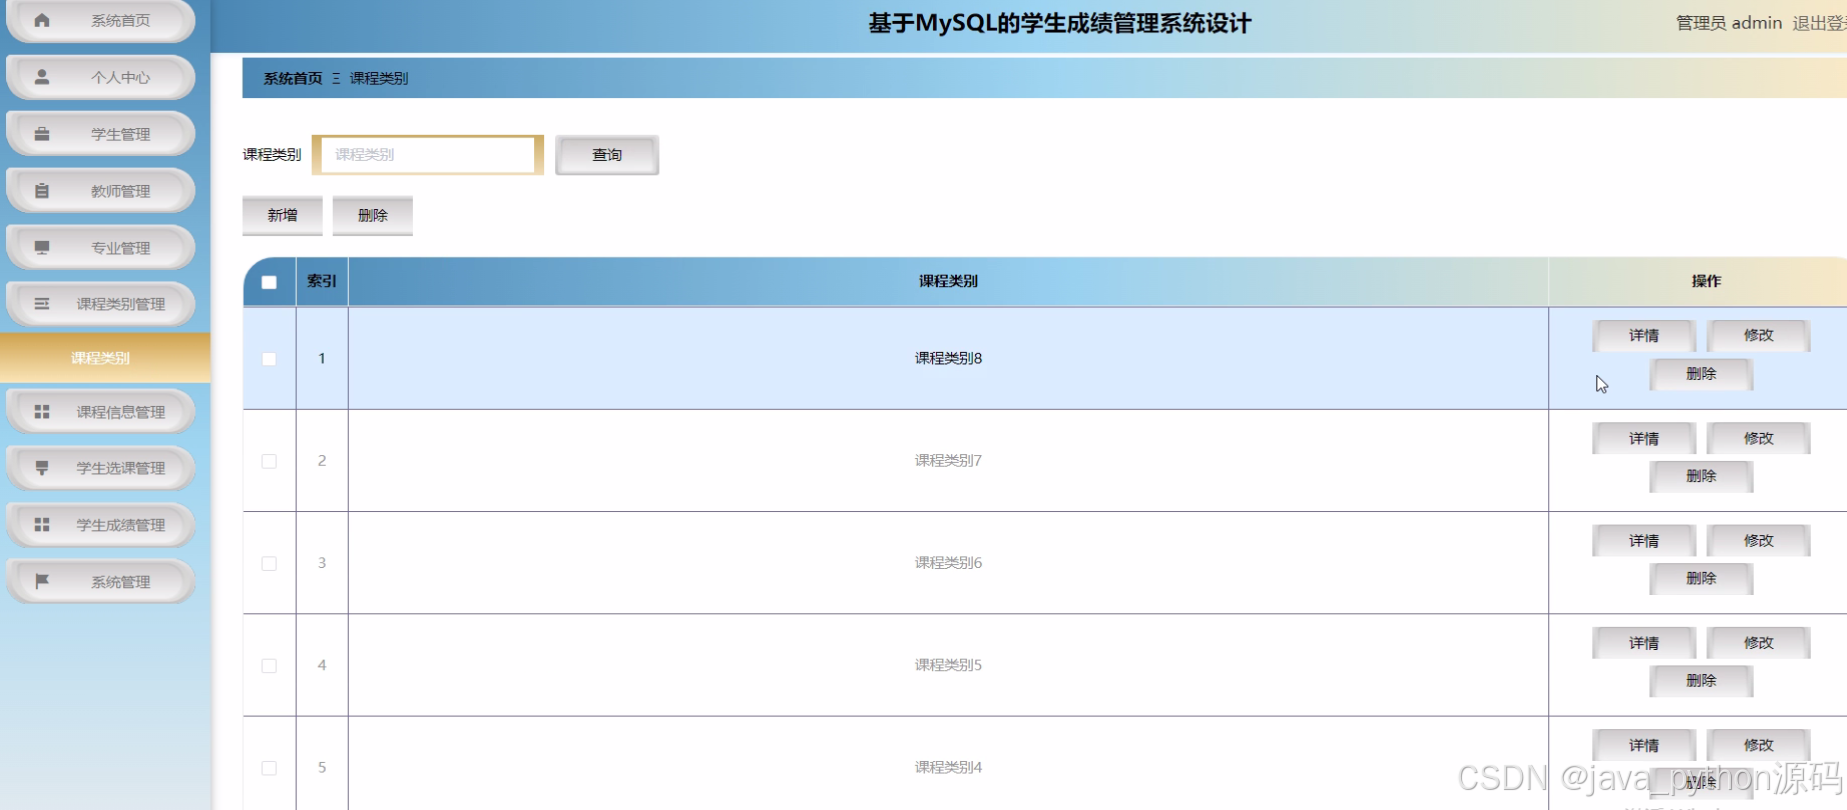Click the trophy icon beside 学生选课管理
The image size is (1847, 810).
click(42, 468)
